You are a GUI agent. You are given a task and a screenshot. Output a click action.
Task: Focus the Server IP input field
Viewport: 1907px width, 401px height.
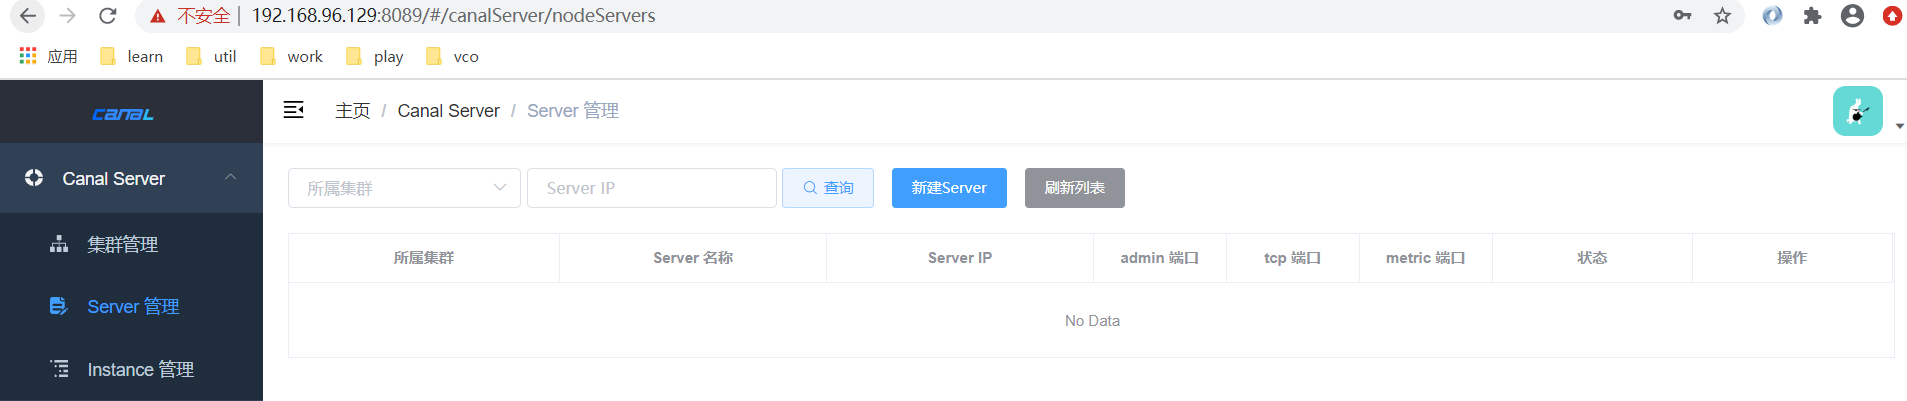click(x=652, y=188)
